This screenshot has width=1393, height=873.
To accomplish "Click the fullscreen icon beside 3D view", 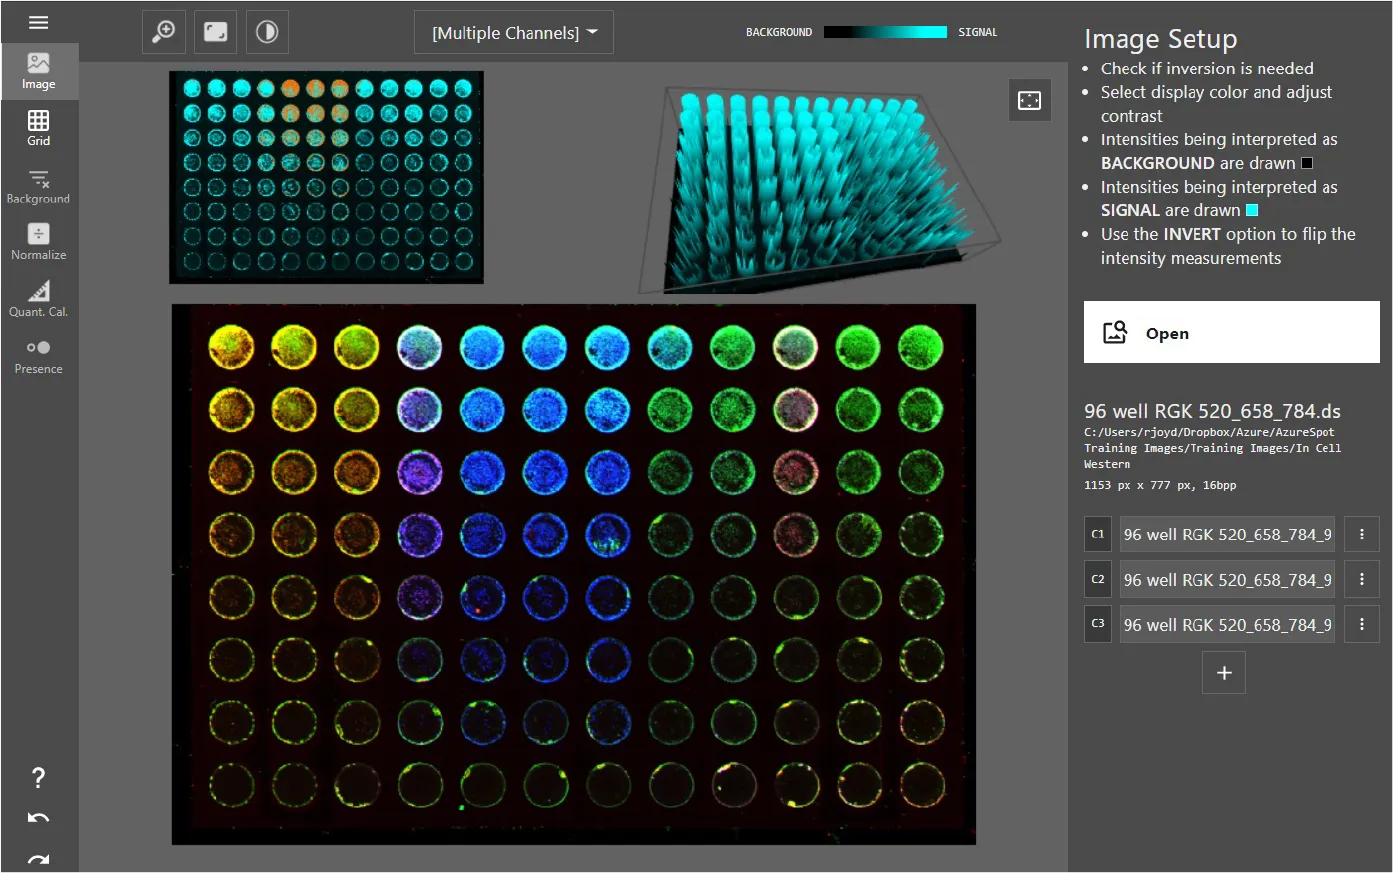I will coord(1029,100).
